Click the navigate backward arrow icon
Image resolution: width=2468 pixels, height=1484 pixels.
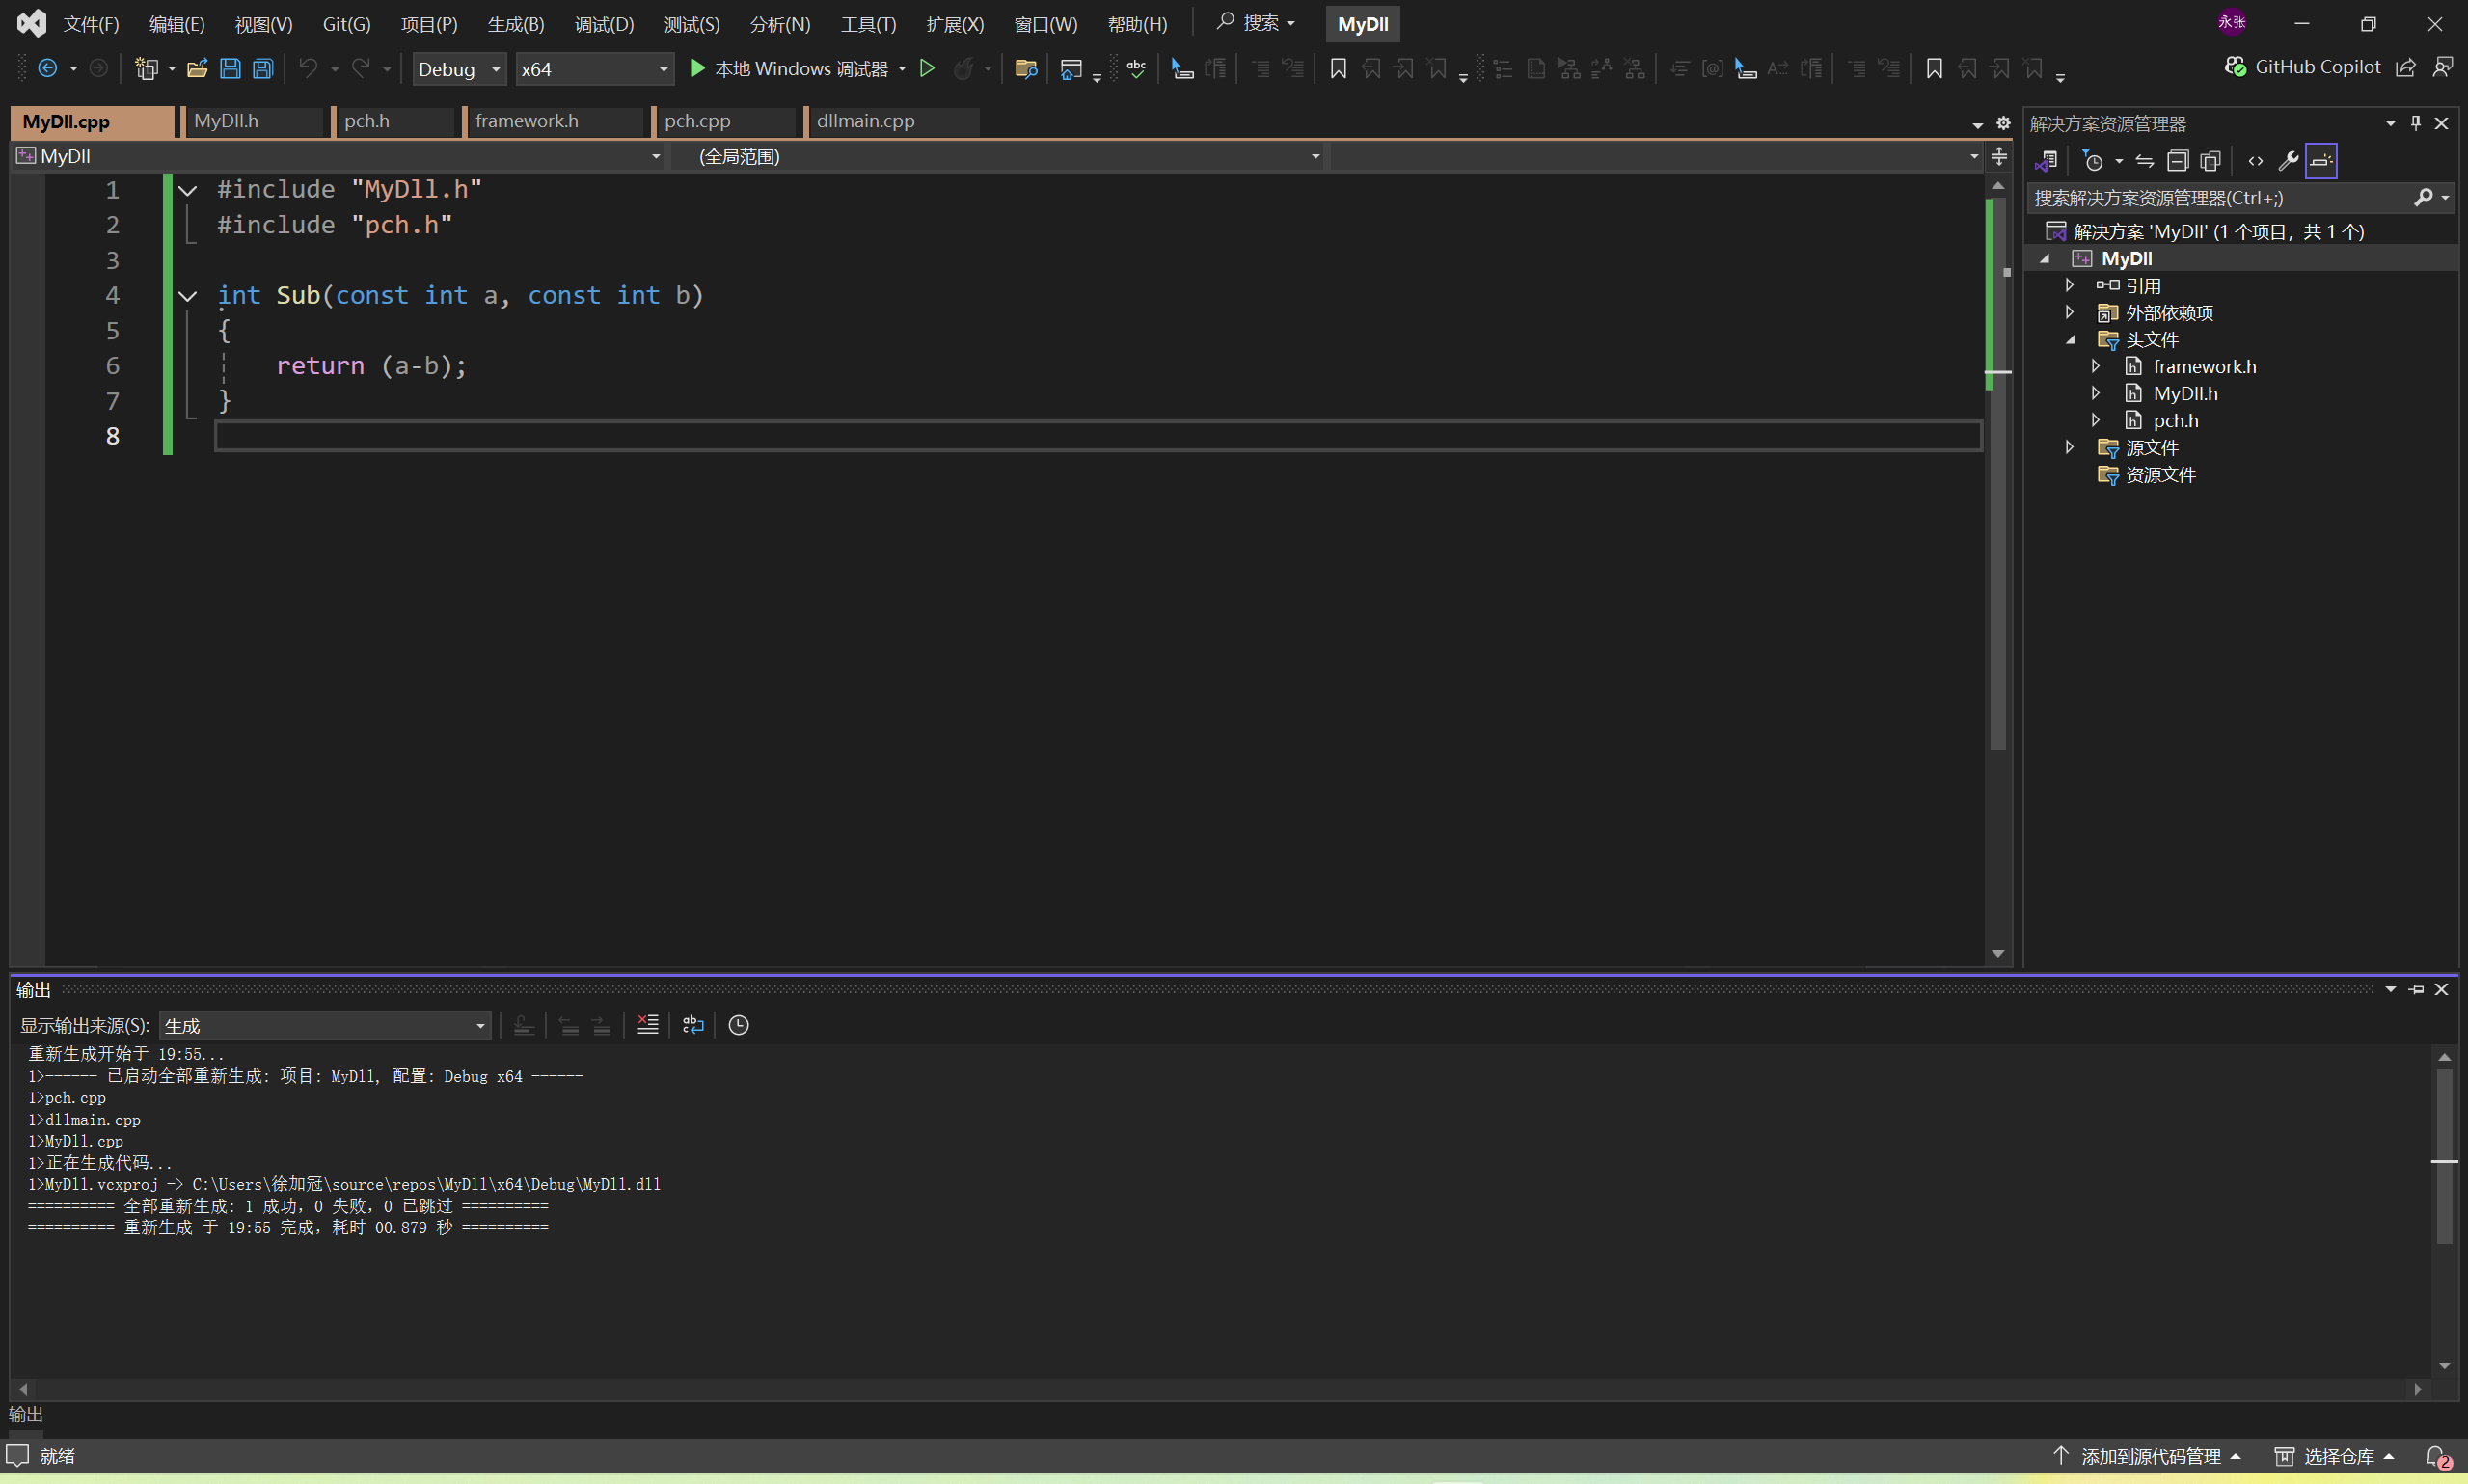pyautogui.click(x=47, y=68)
